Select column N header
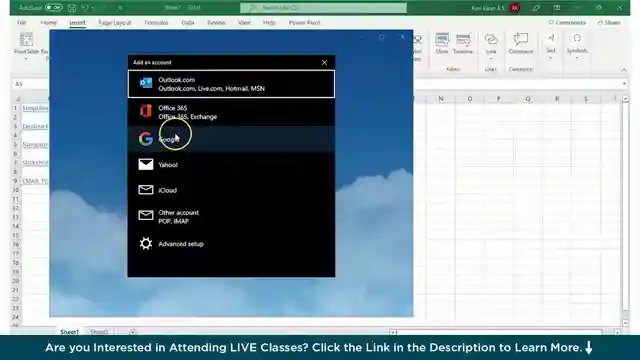 pyautogui.click(x=441, y=99)
